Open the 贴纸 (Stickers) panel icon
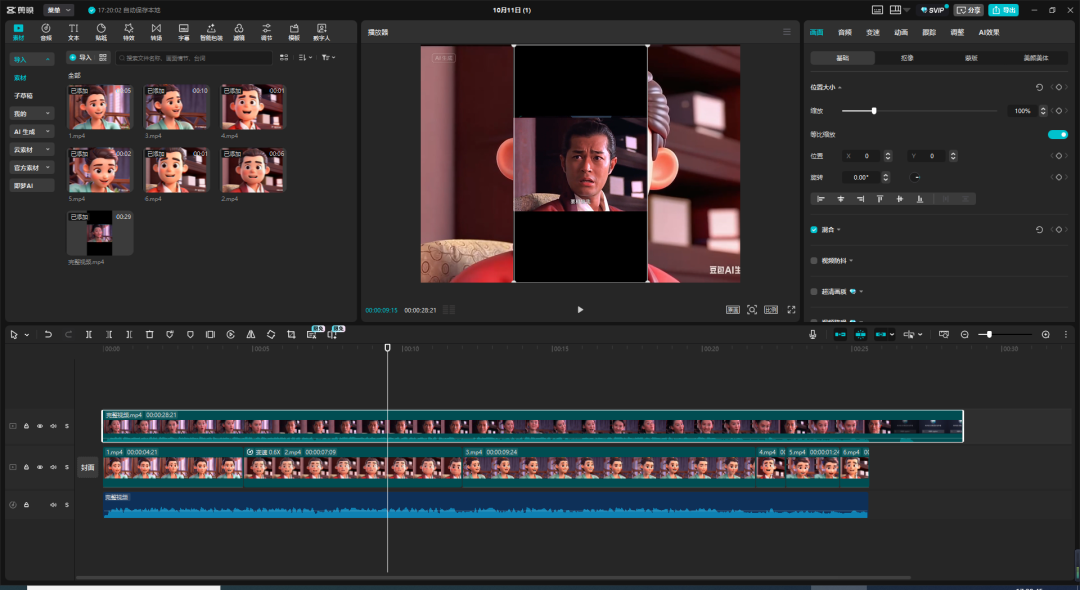The height and width of the screenshot is (590, 1080). (x=101, y=32)
